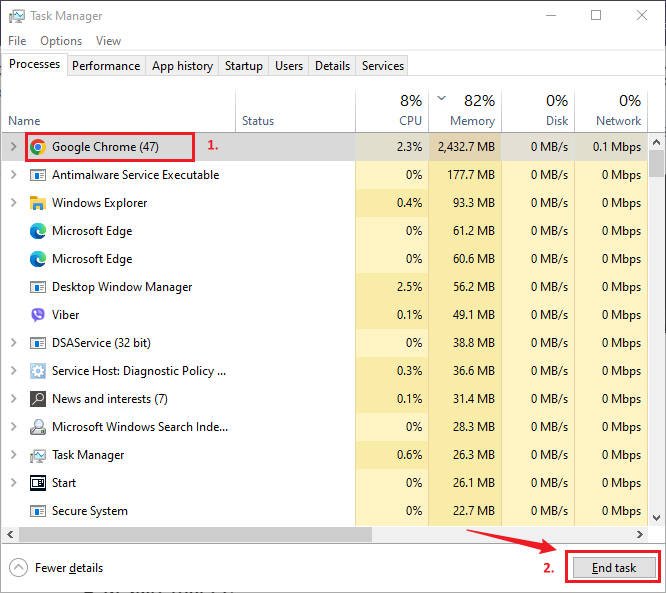Click the Fewer details circular arrow icon
666x593 pixels.
(18, 568)
